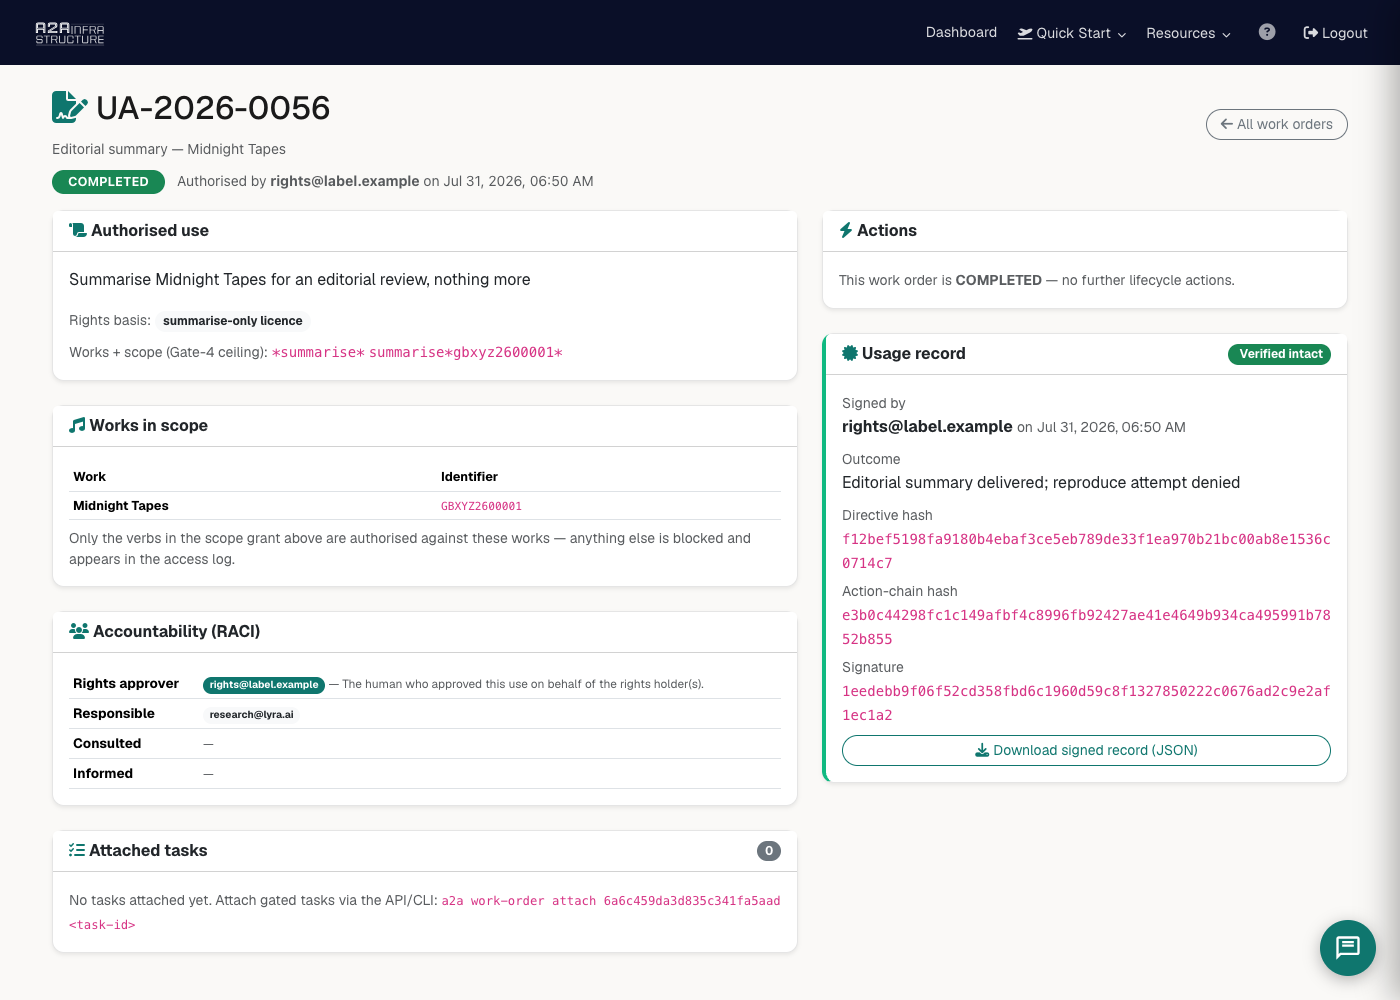Click the scope grant code *summarise* summarise*gbxyz2600001*
Viewport: 1400px width, 1000px height.
(417, 352)
